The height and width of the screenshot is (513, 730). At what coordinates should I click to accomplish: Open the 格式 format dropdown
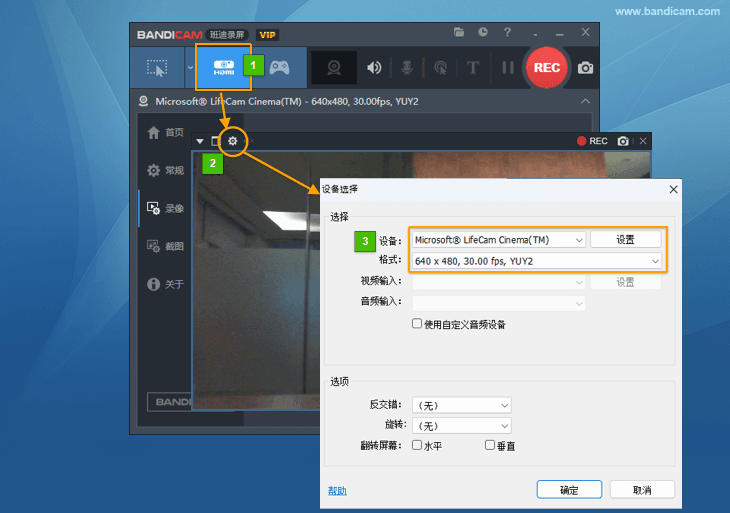536,261
